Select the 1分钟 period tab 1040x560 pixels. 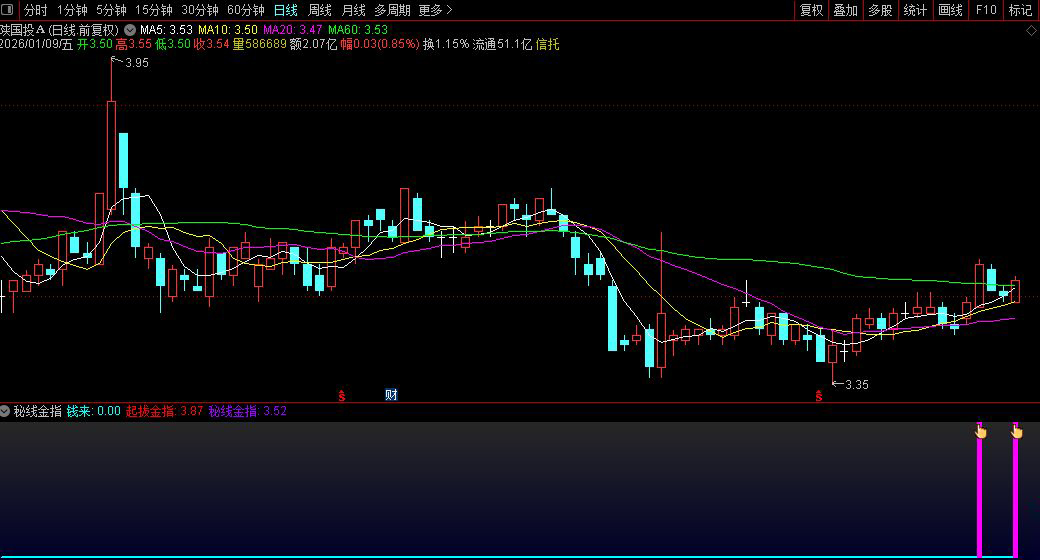coord(72,10)
